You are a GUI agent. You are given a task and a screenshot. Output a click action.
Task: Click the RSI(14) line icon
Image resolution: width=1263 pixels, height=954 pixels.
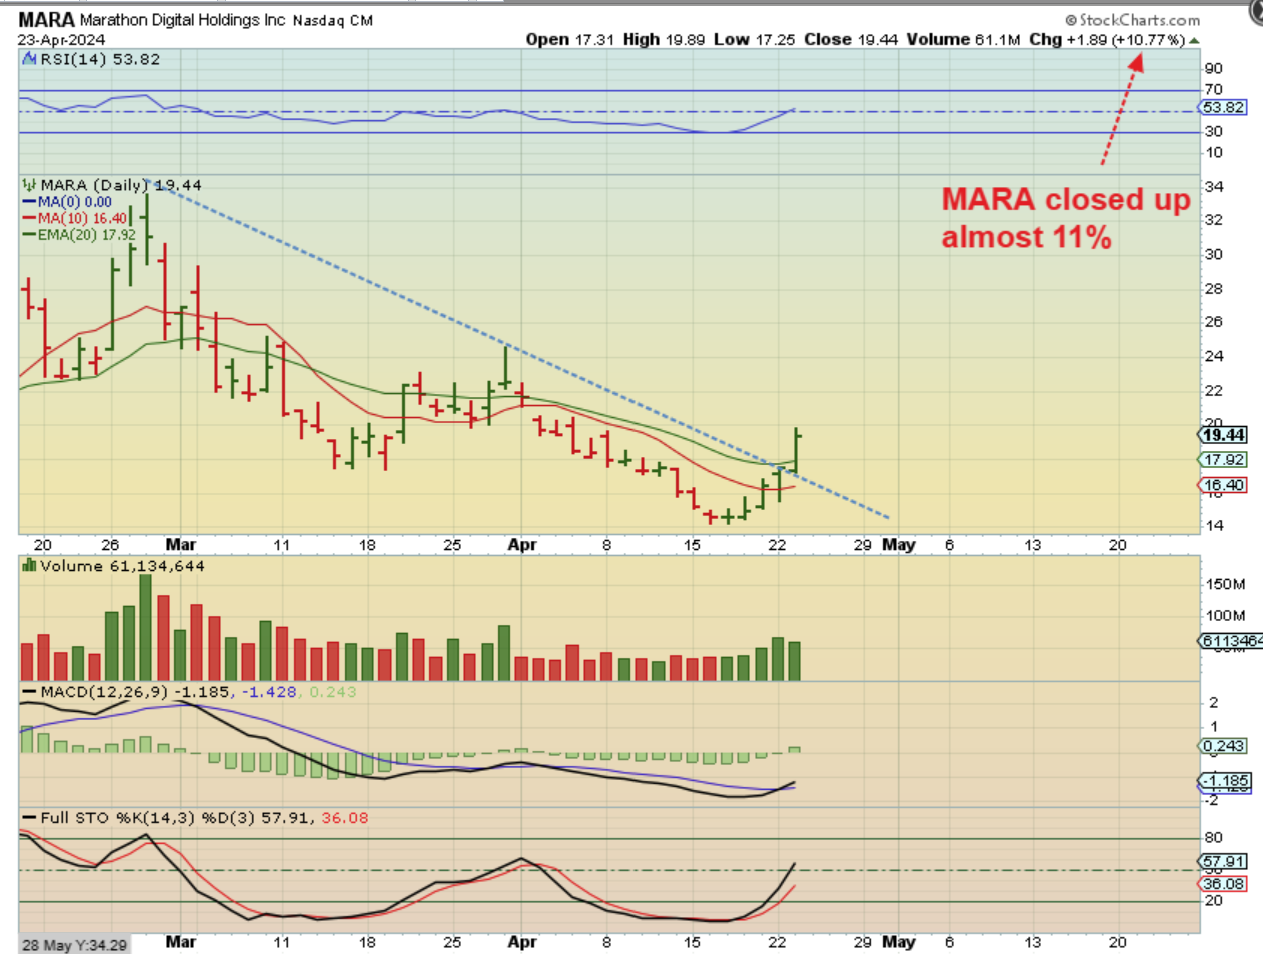(x=30, y=59)
